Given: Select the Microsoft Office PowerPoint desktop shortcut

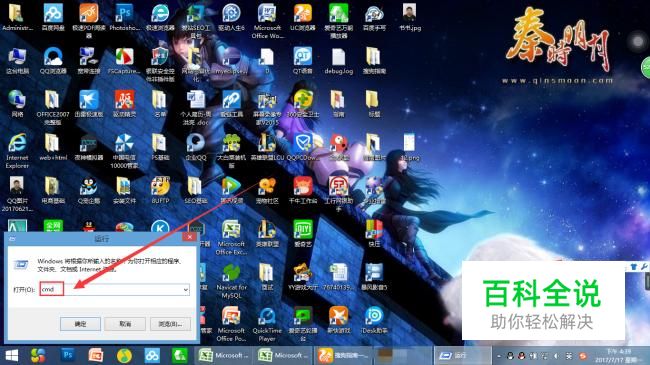Looking at the screenshot, I should pos(231,324).
